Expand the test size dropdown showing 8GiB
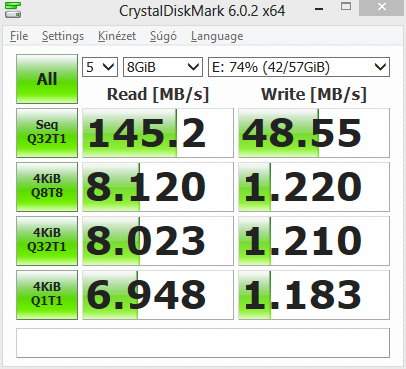The height and width of the screenshot is (369, 406). coord(163,67)
